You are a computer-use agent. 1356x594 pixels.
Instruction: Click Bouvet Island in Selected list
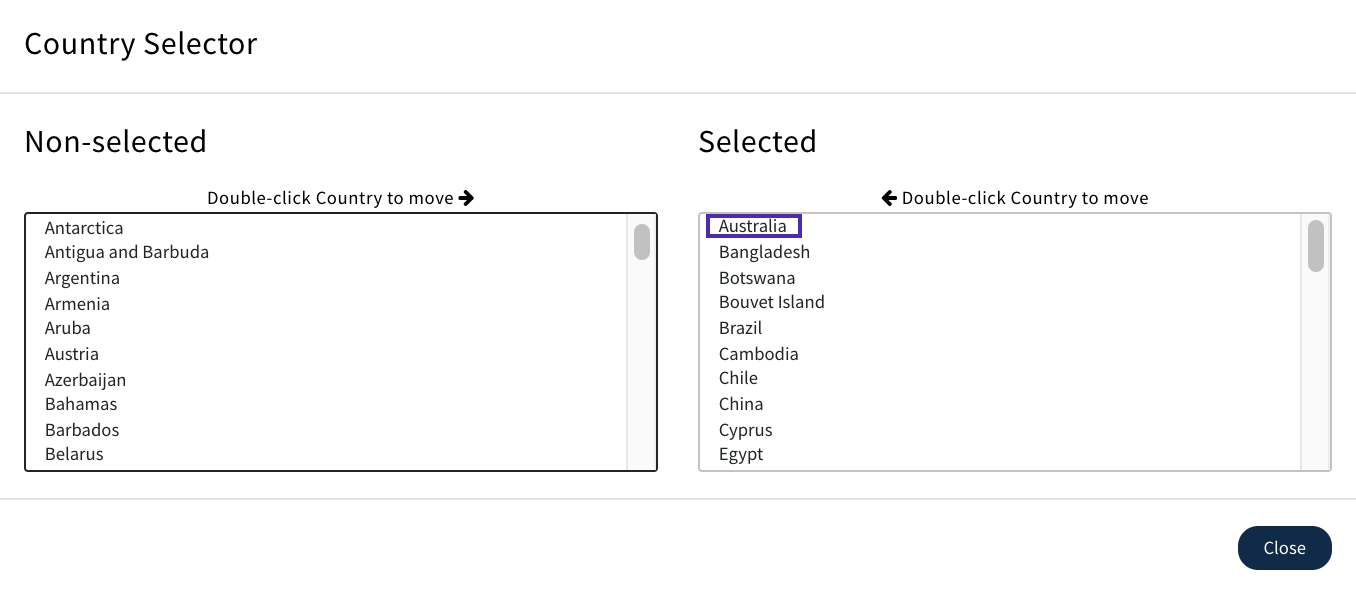(771, 302)
